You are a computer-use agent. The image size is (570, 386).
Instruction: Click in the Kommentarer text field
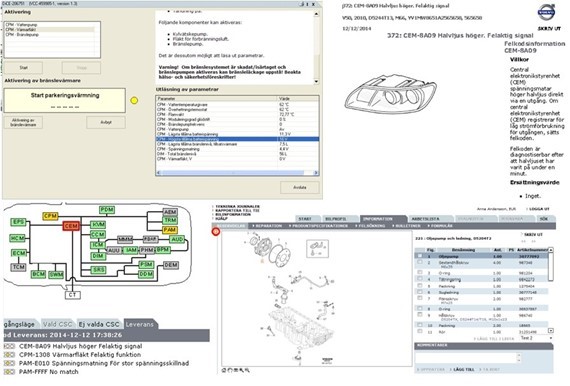click(467, 358)
